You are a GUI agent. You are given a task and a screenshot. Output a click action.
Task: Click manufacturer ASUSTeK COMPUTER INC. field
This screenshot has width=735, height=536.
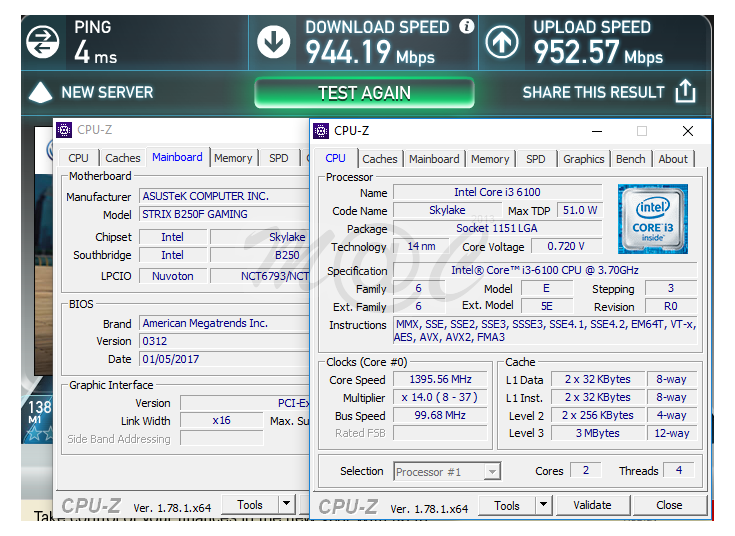(x=225, y=196)
